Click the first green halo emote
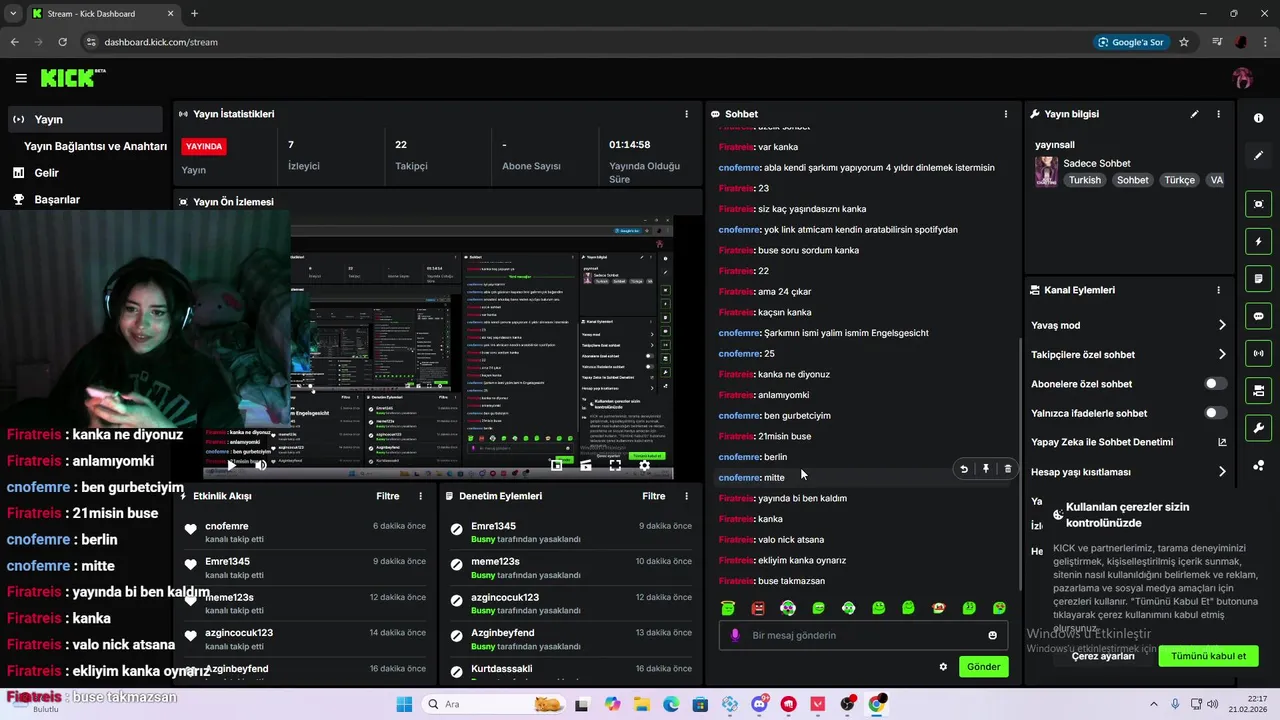The image size is (1280, 720). [x=728, y=608]
